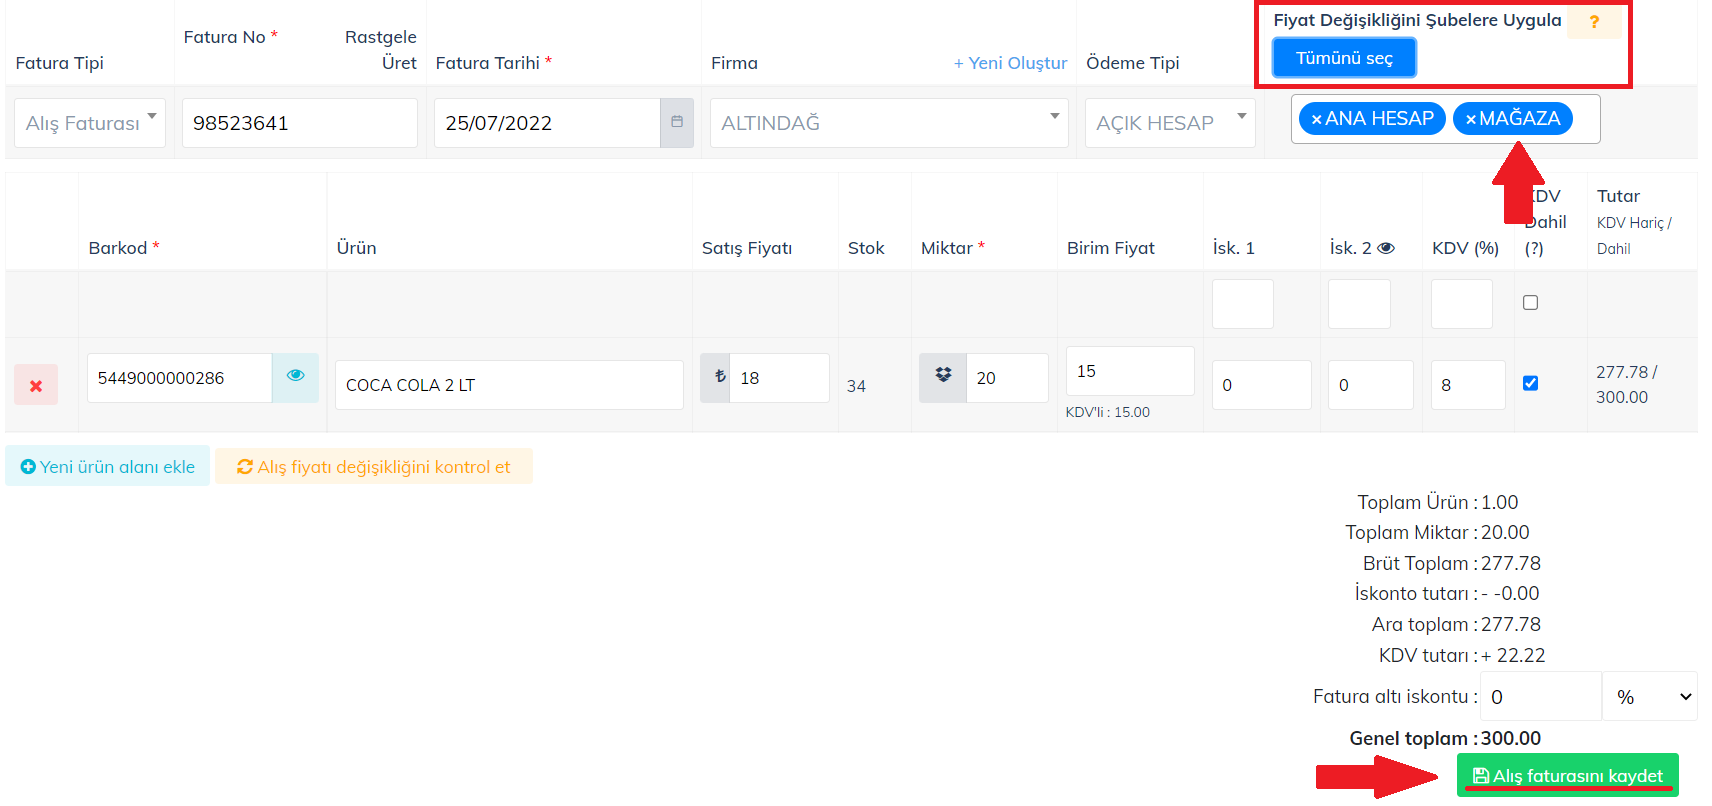Image resolution: width=1712 pixels, height=806 pixels.
Task: Delete the COCA COLA 2 LT row
Action: 36,385
